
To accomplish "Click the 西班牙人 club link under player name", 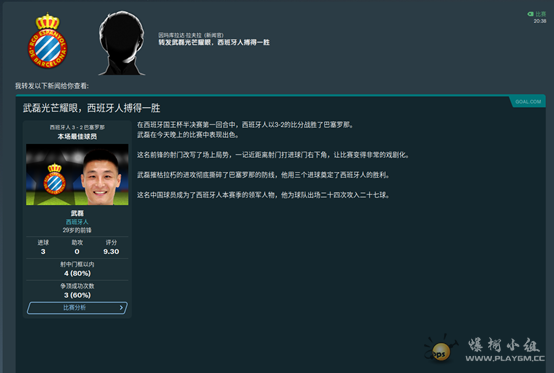I will (77, 222).
